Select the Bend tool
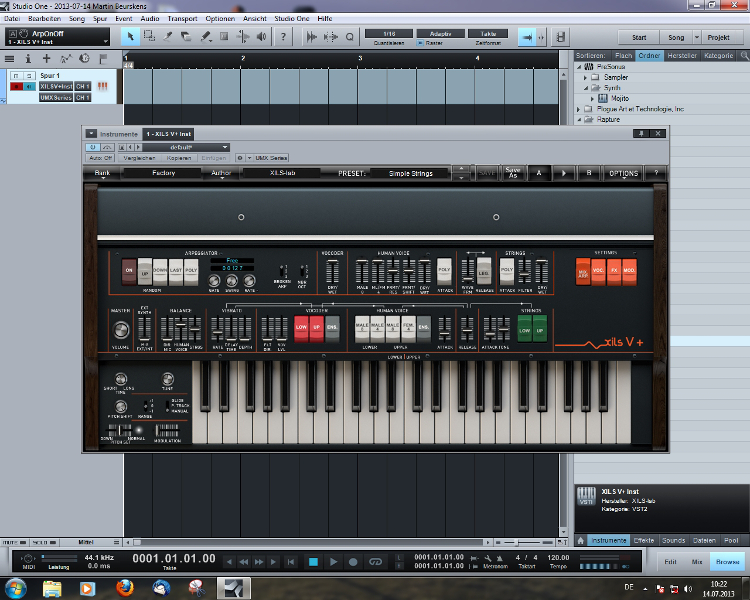The height and width of the screenshot is (600, 750). coord(243,37)
